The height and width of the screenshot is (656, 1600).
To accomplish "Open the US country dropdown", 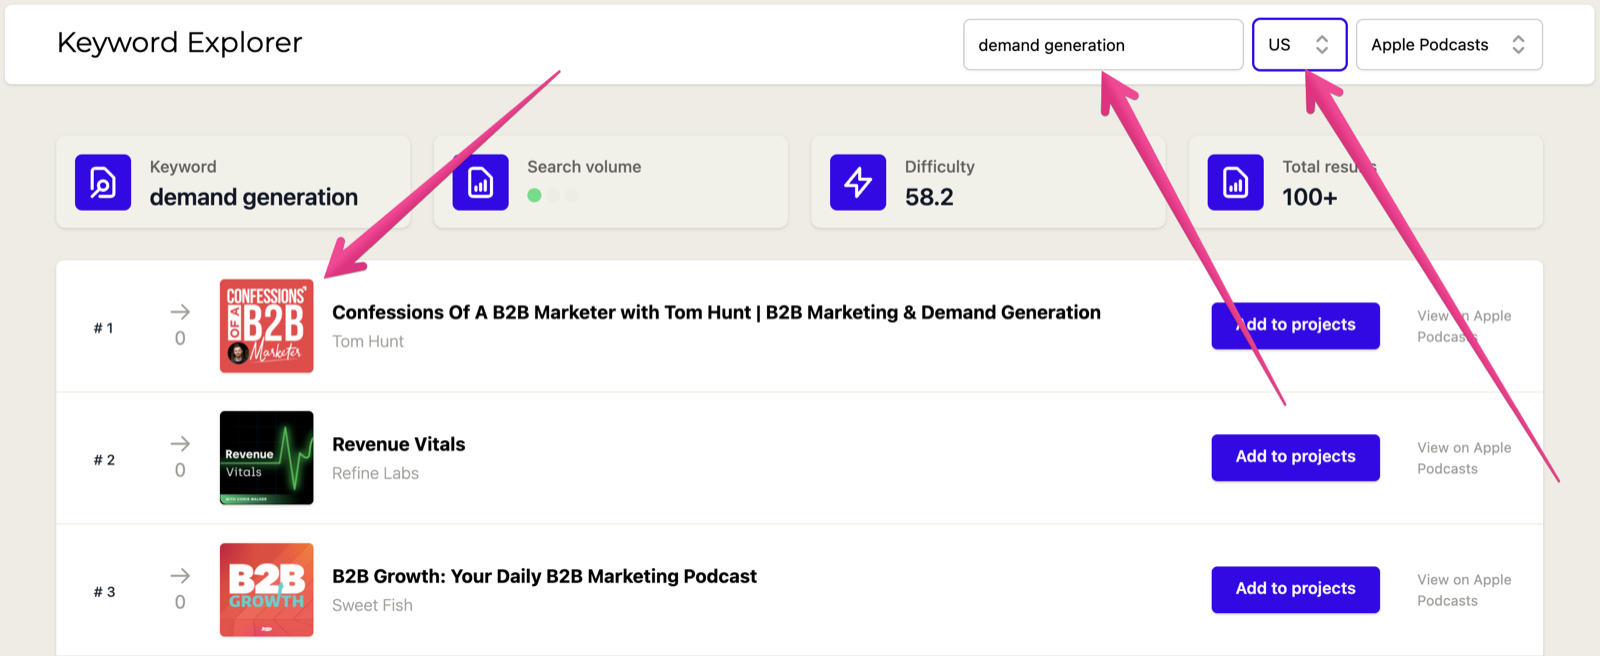I will click(x=1299, y=45).
